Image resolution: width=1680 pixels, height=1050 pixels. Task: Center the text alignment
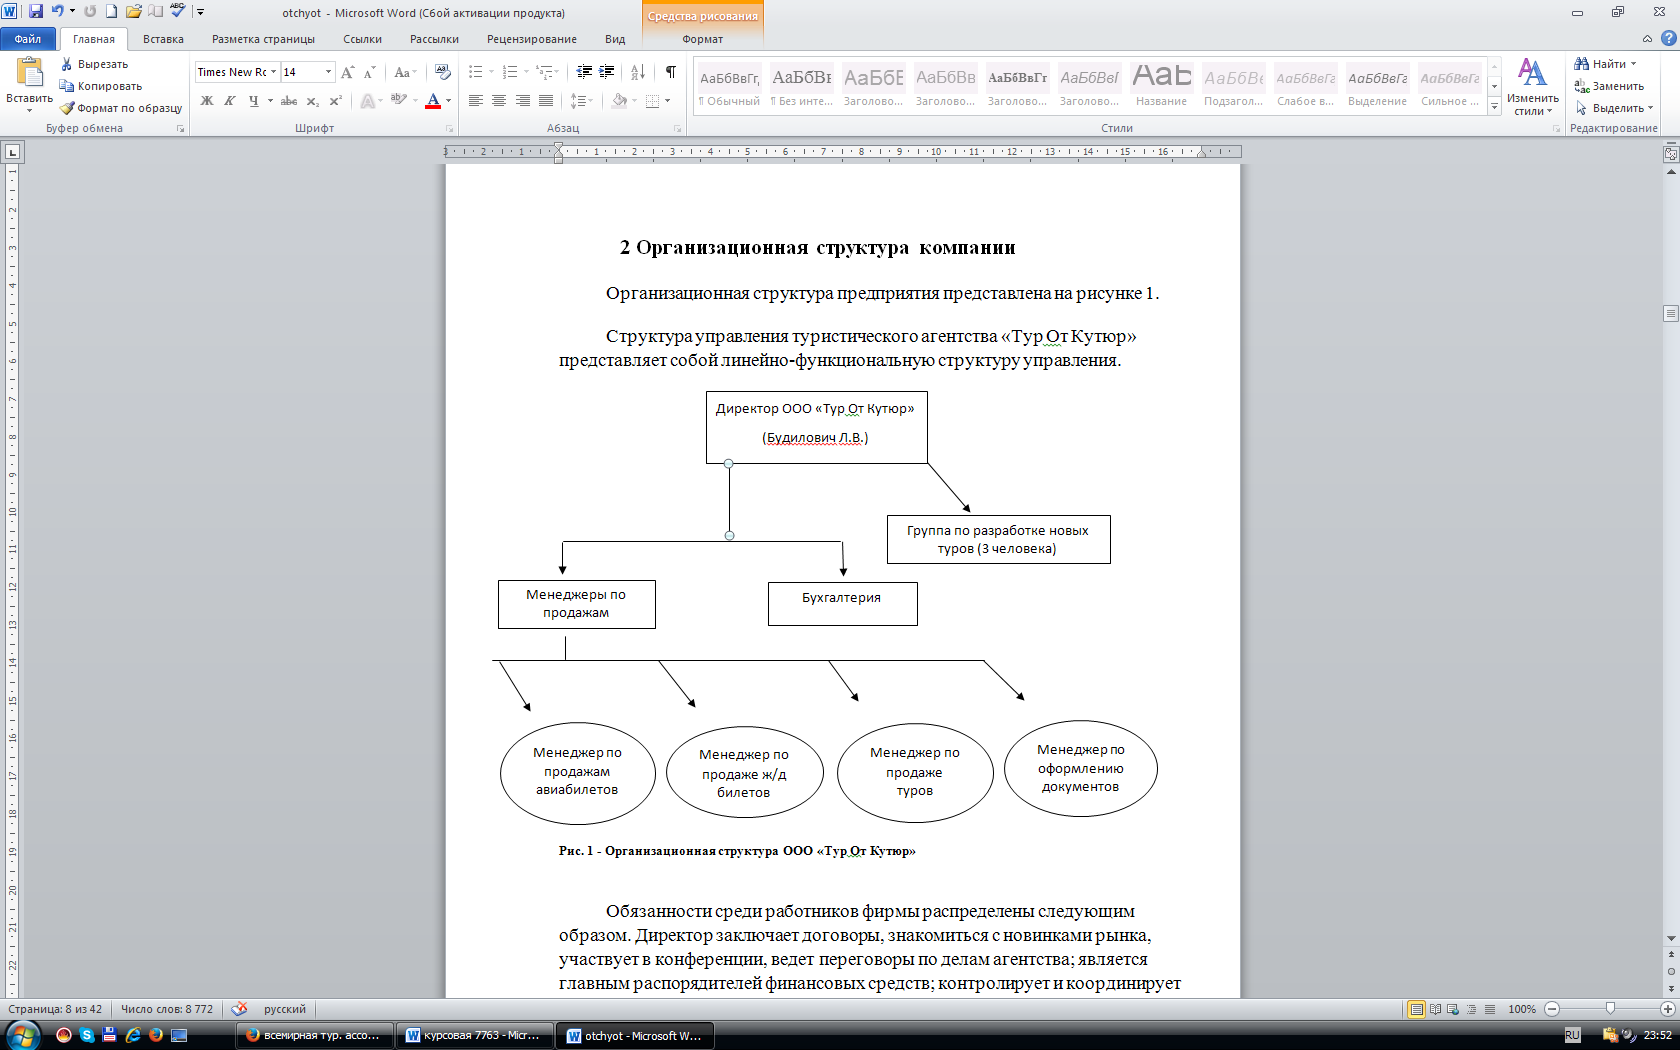498,101
